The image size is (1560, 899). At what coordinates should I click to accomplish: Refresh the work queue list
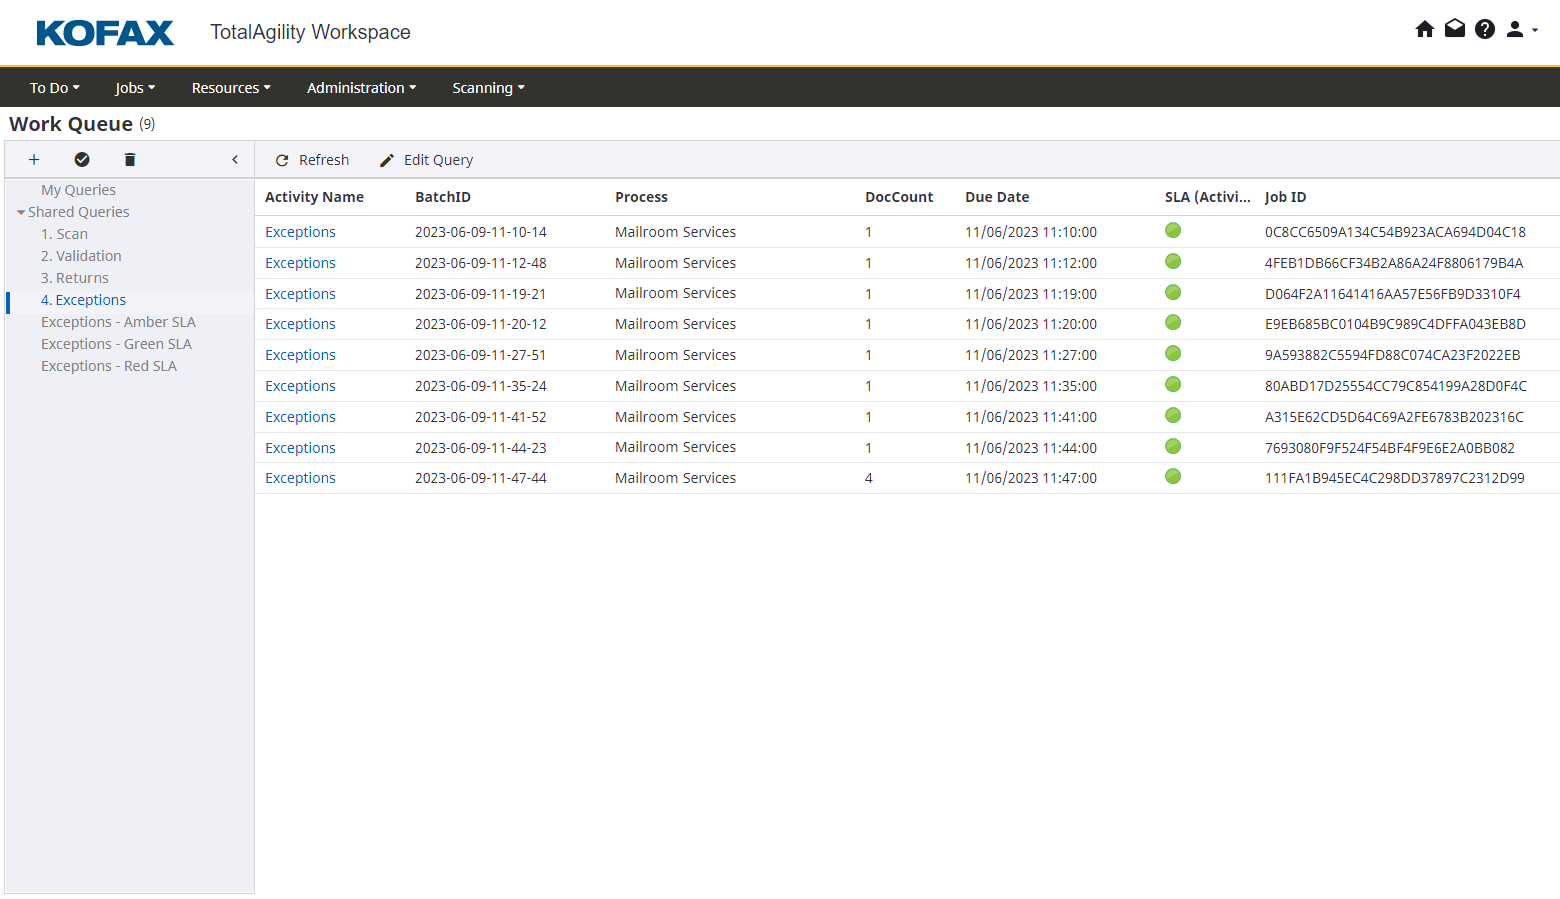tap(312, 160)
